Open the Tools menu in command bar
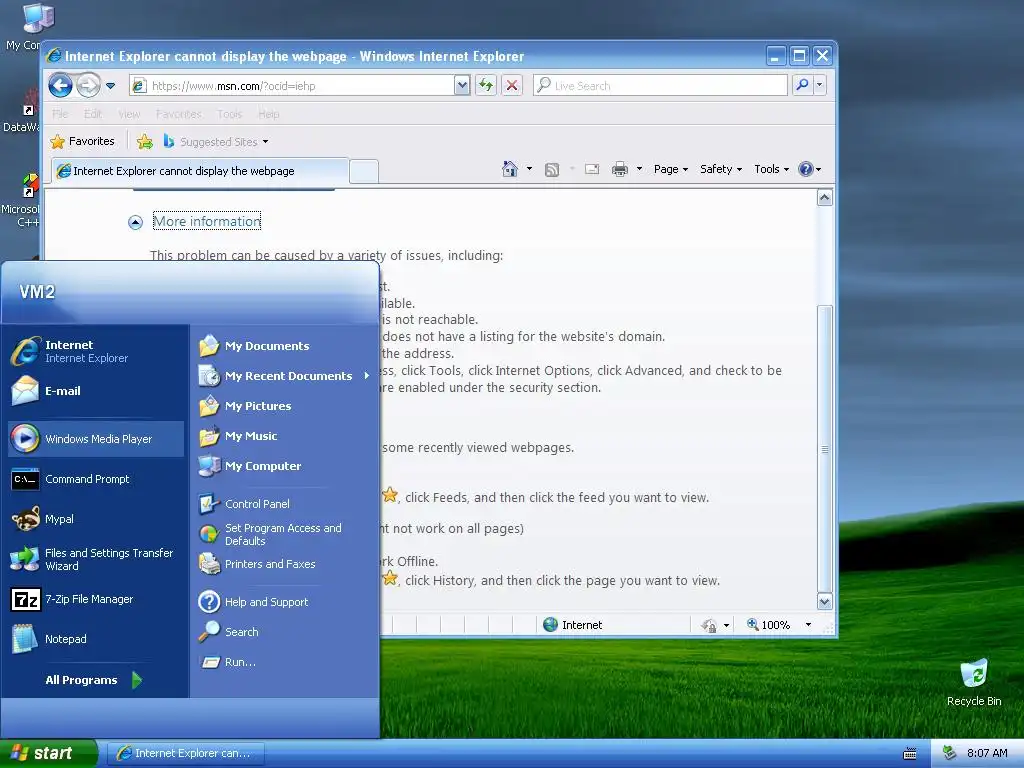1024x768 pixels. 771,169
